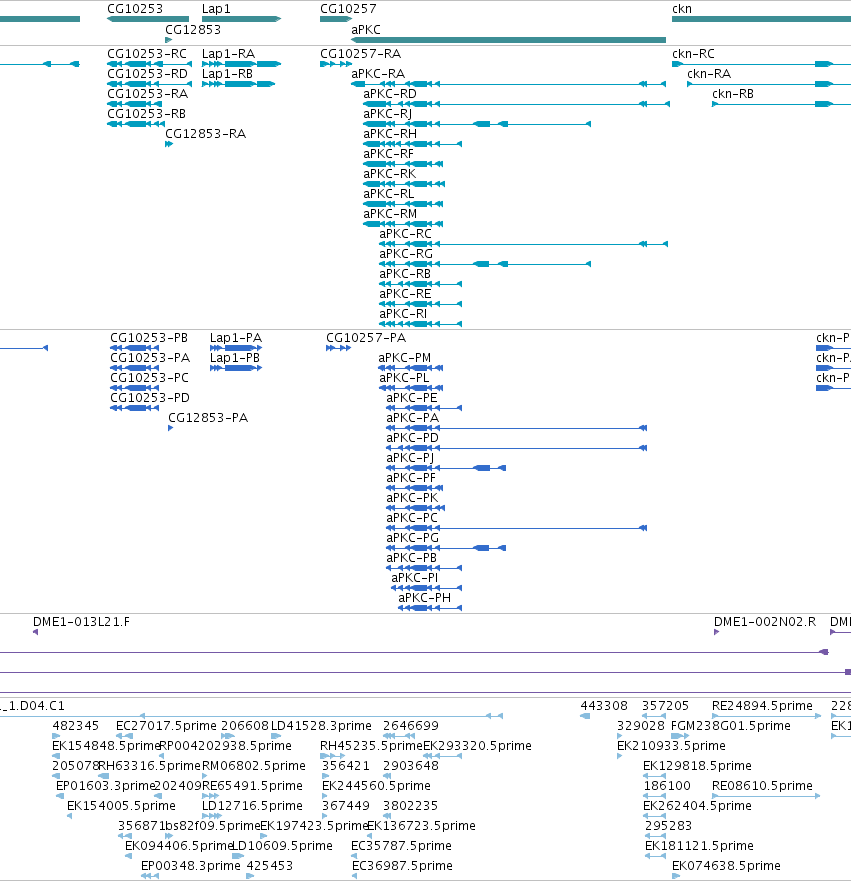This screenshot has width=851, height=881.
Task: Select transcript CG12853-RA
Action: 169,144
